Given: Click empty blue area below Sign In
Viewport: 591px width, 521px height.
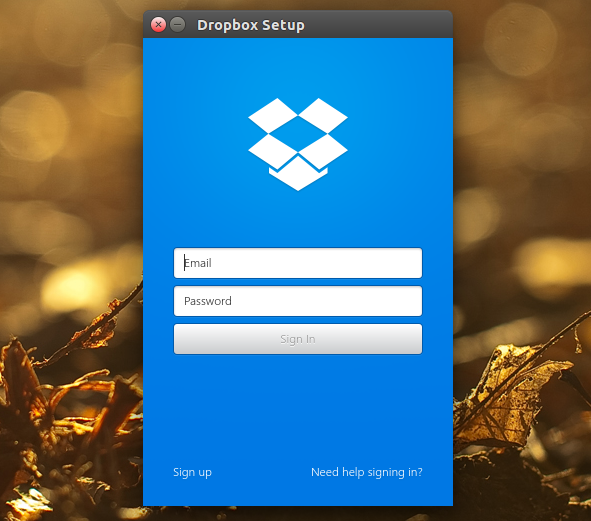Looking at the screenshot, I should pyautogui.click(x=298, y=407).
